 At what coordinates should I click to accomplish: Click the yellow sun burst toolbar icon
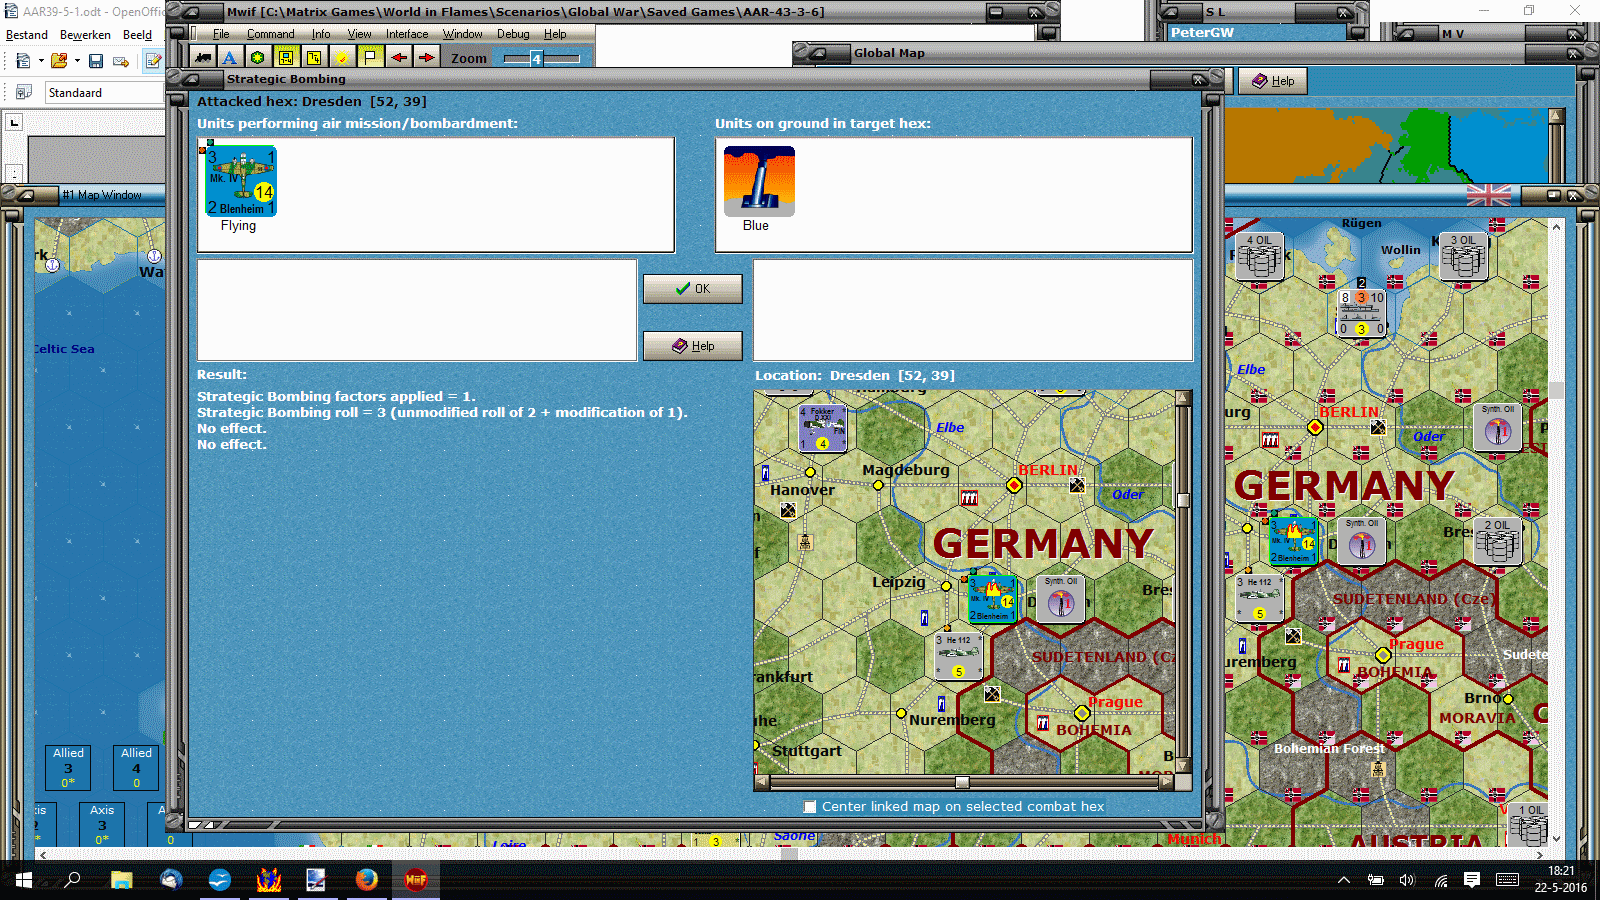[x=342, y=58]
